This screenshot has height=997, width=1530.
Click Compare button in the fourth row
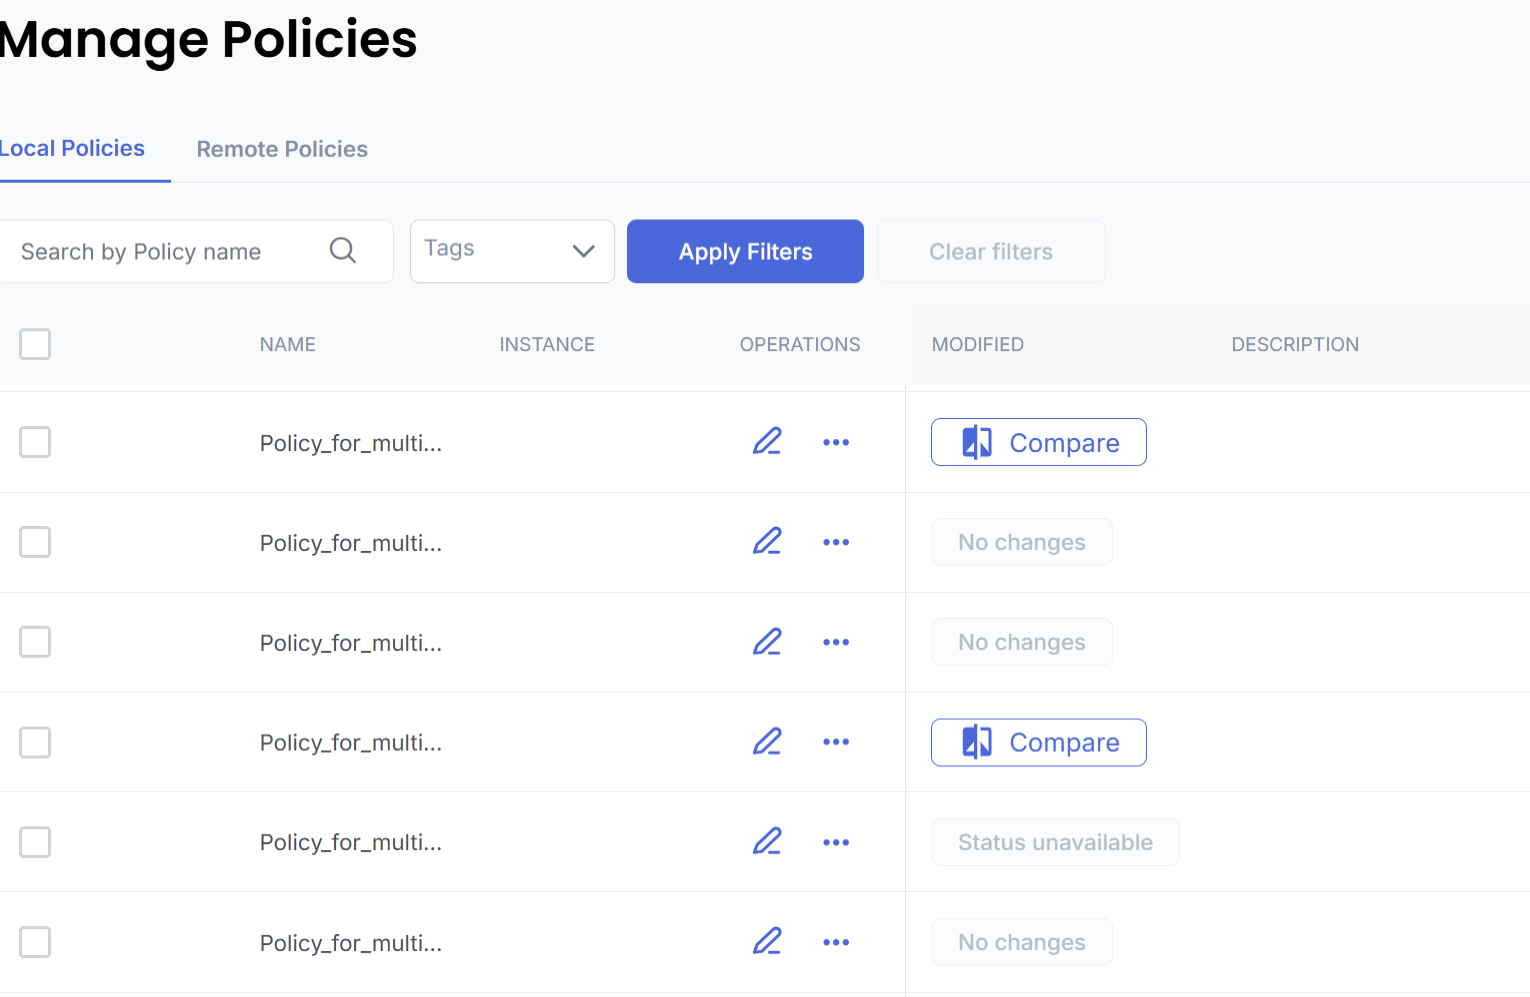(x=1038, y=742)
